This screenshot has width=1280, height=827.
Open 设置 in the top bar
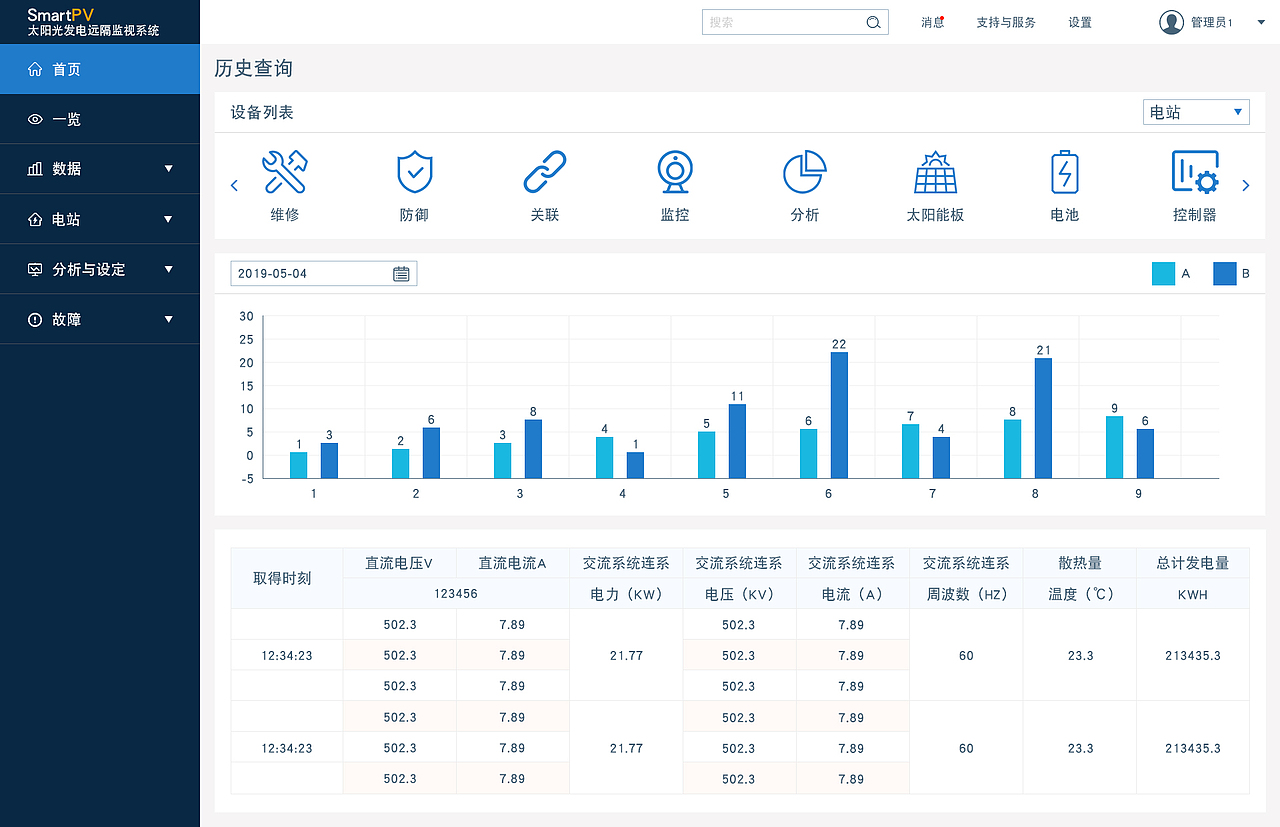coord(1080,22)
